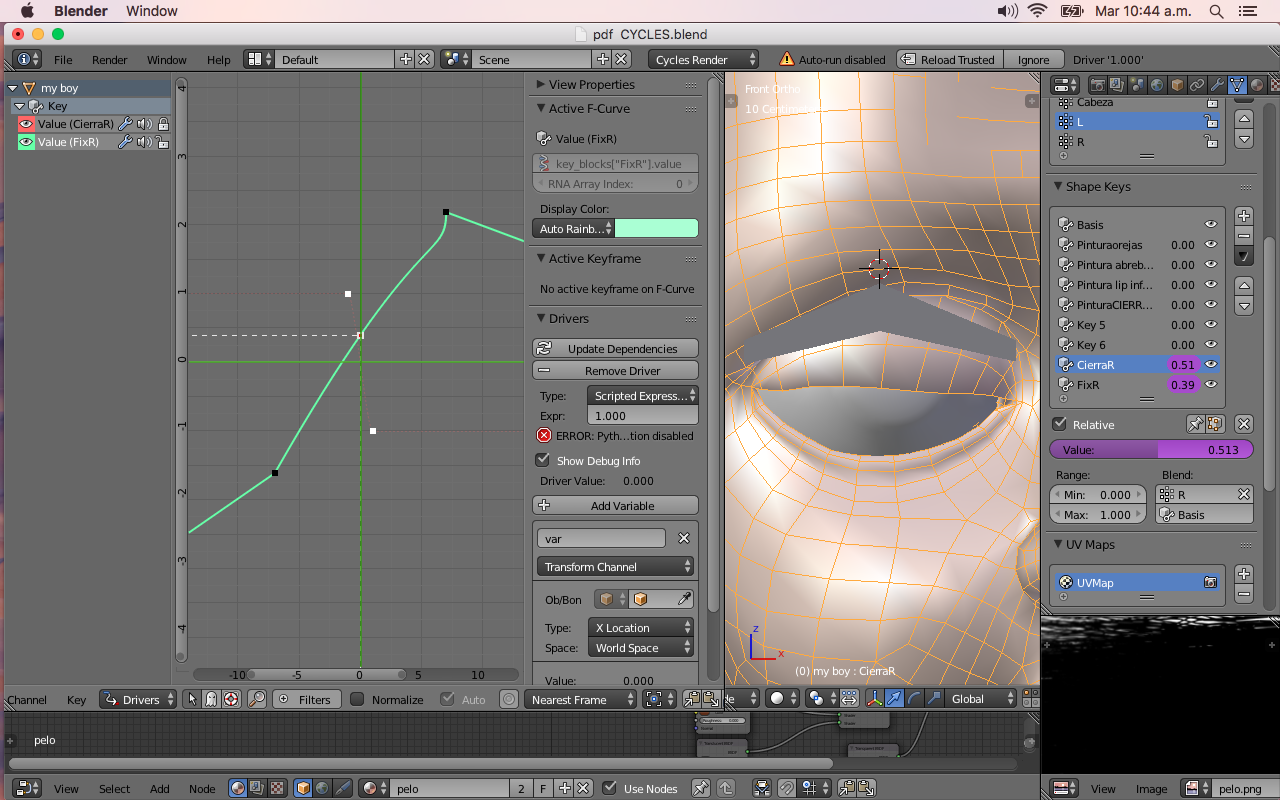Uncheck Show Debug Info
The height and width of the screenshot is (800, 1280).
pos(543,460)
